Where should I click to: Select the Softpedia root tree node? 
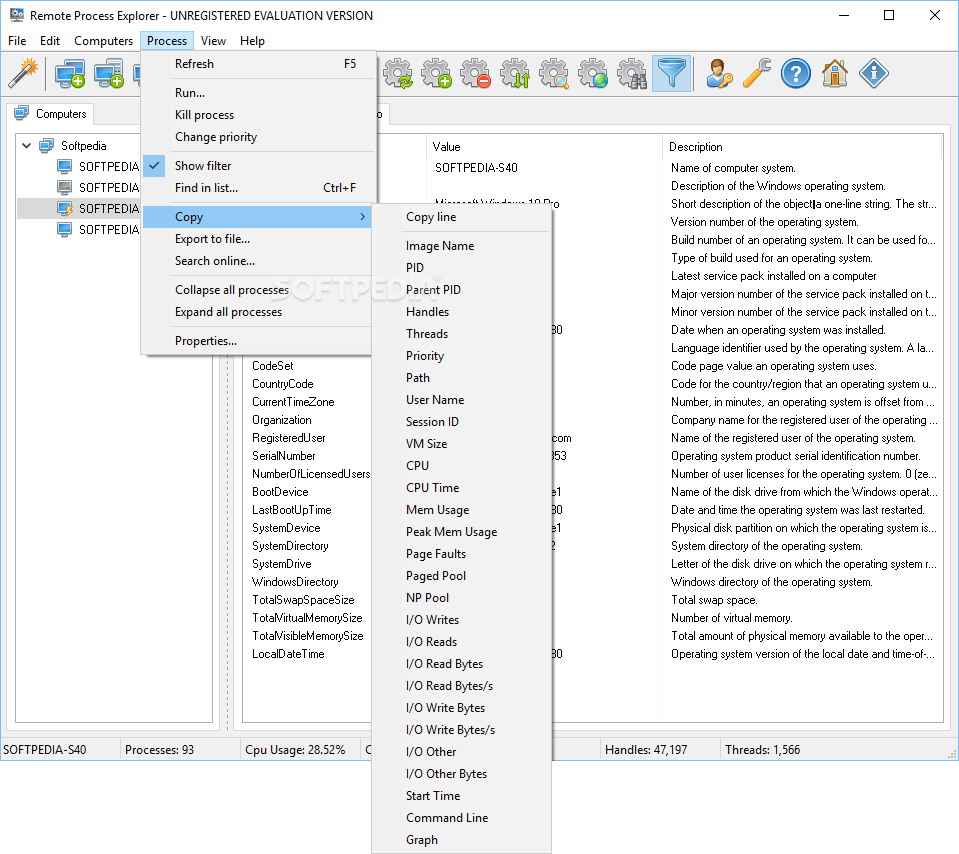point(84,146)
